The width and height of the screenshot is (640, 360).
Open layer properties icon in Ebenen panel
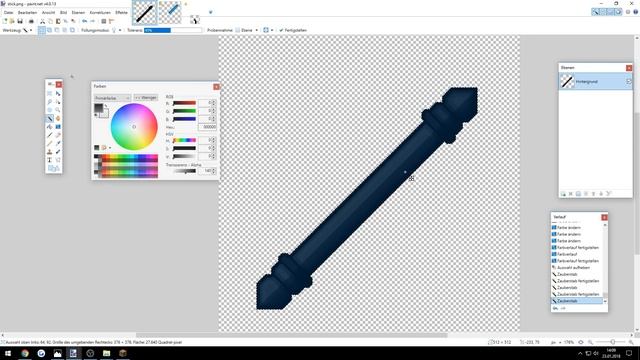coord(609,194)
